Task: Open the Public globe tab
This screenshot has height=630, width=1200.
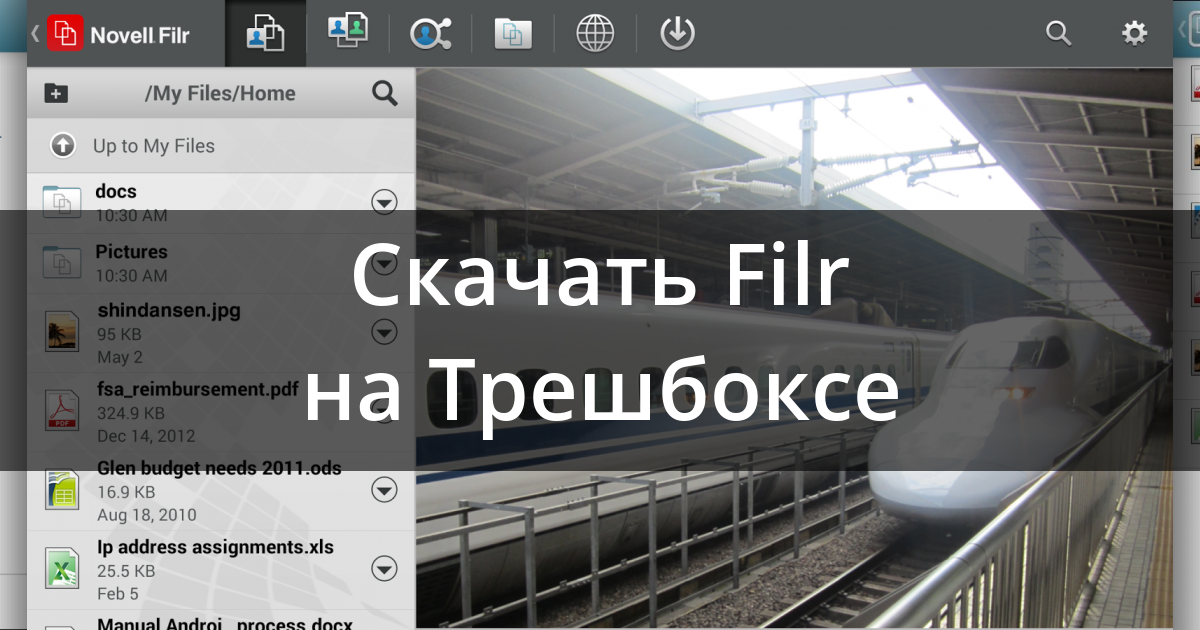Action: 595,34
